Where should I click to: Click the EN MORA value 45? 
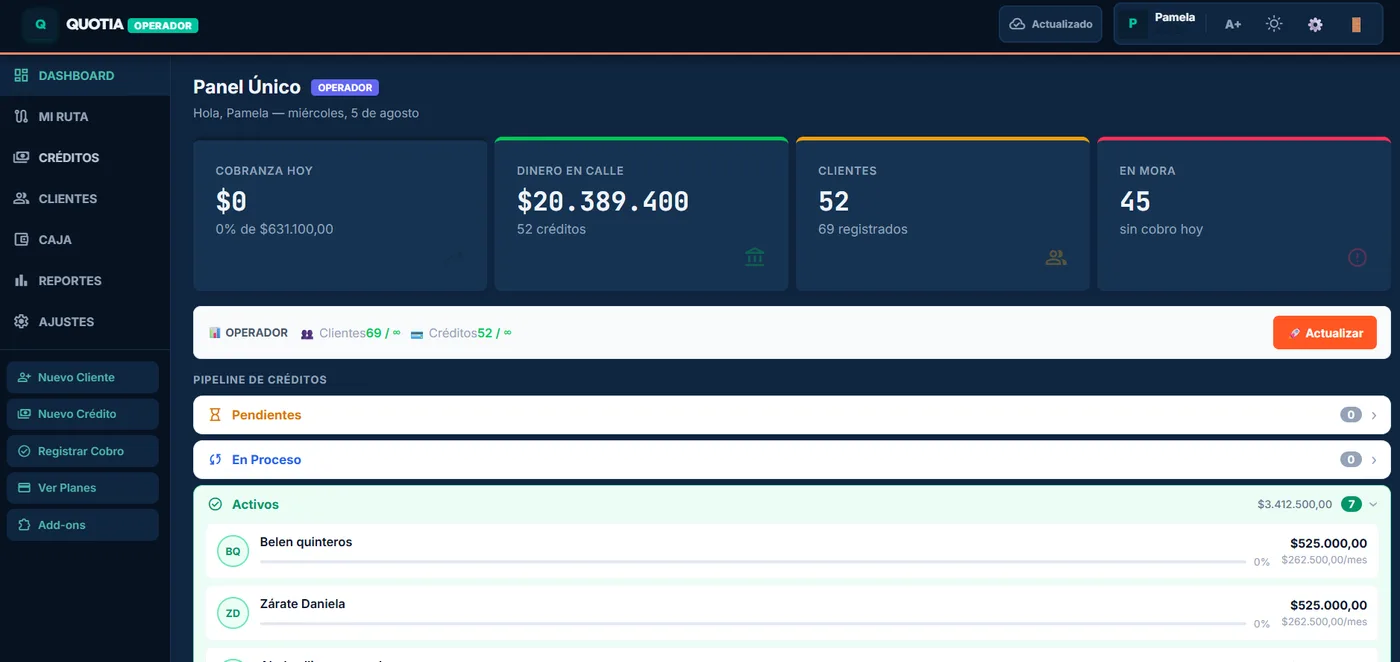(1135, 201)
